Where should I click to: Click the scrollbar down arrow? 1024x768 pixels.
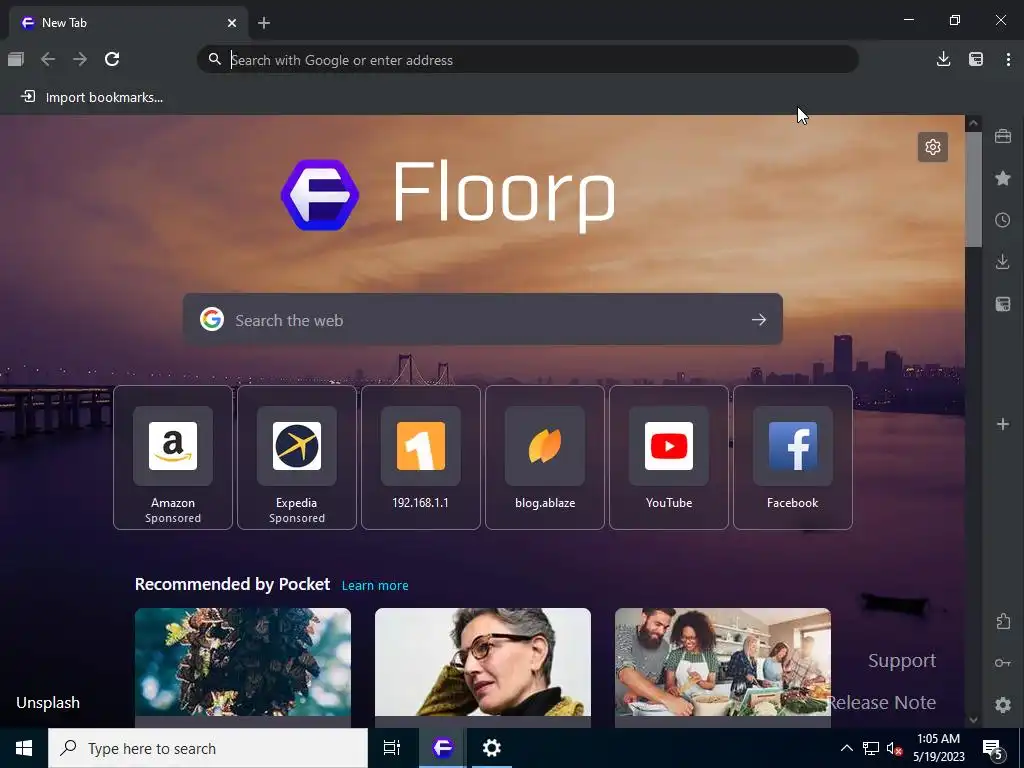coord(973,720)
